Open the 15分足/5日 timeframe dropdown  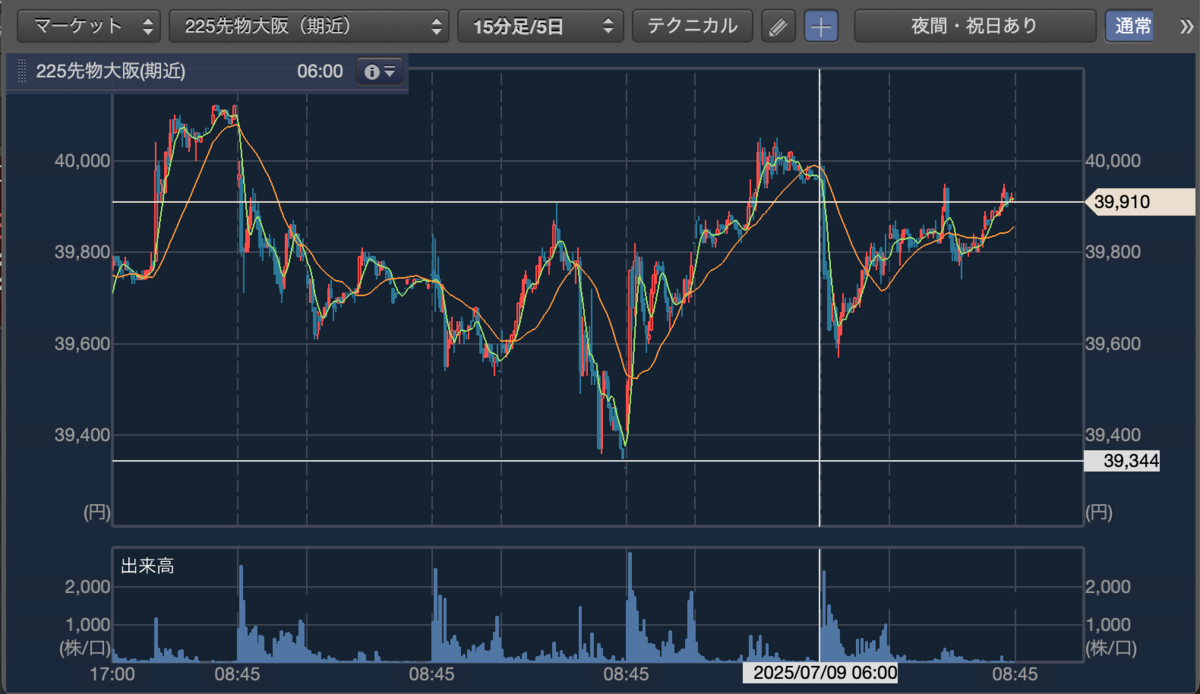(x=540, y=26)
